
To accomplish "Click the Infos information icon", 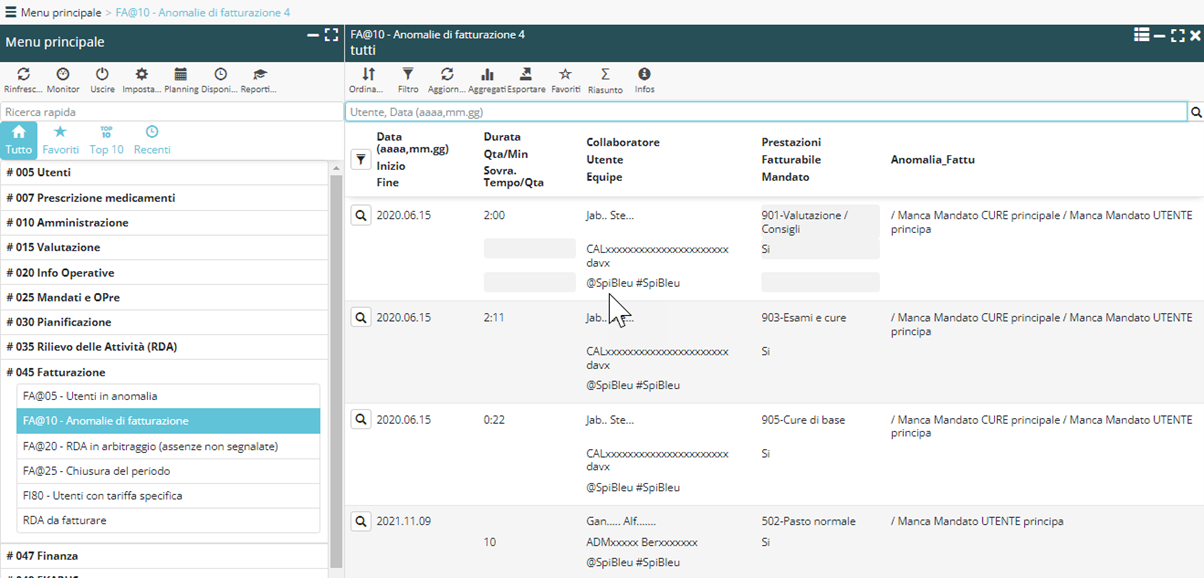I will coord(644,75).
